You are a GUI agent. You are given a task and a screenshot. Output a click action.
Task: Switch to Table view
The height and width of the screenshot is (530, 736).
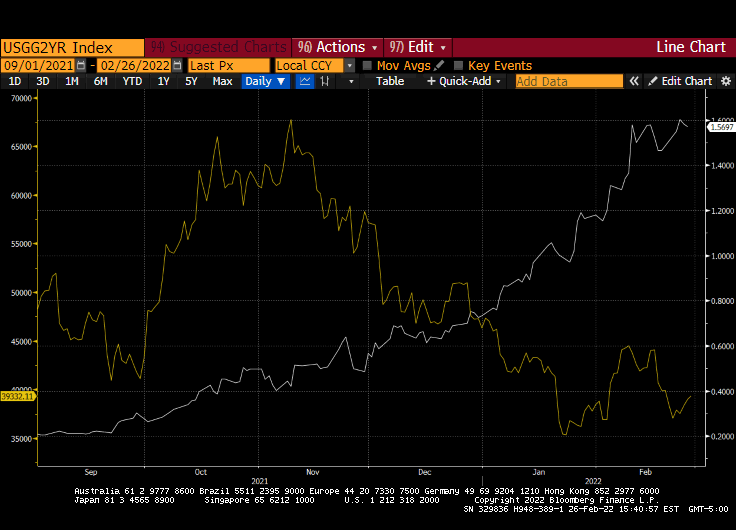390,81
